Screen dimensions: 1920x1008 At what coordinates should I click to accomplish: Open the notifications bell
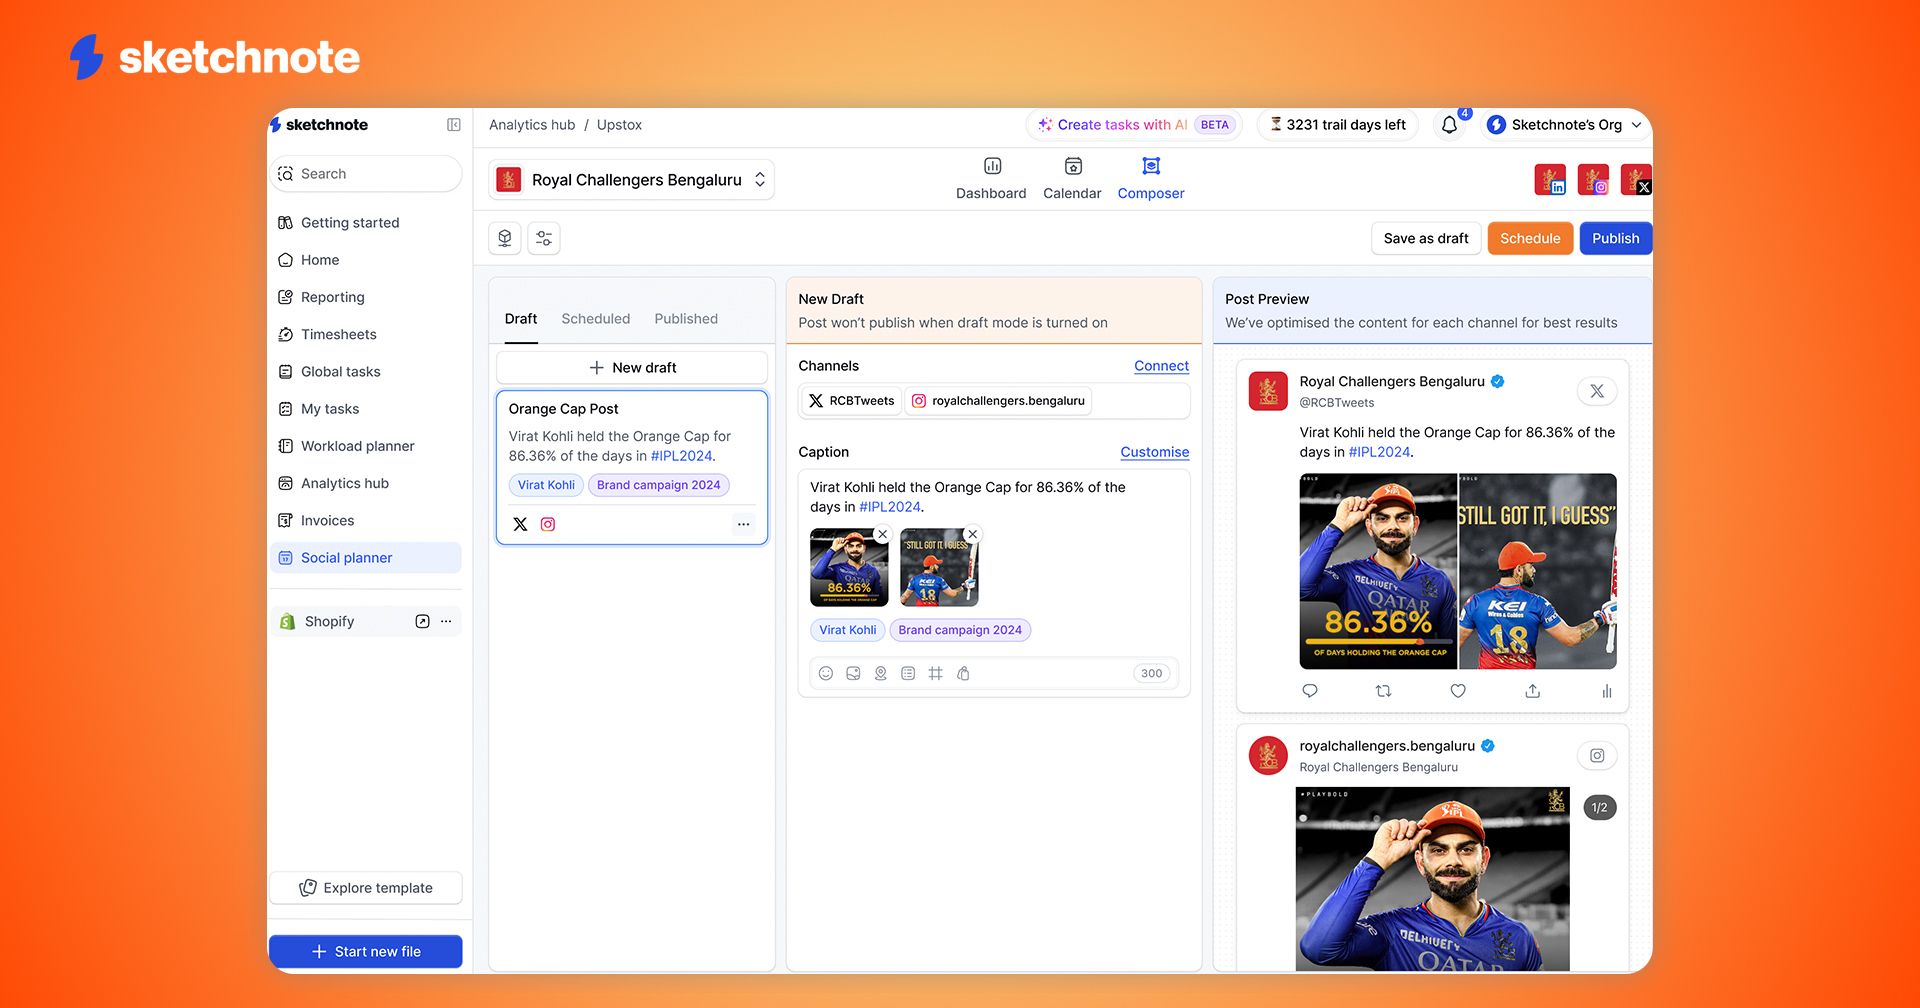1449,125
